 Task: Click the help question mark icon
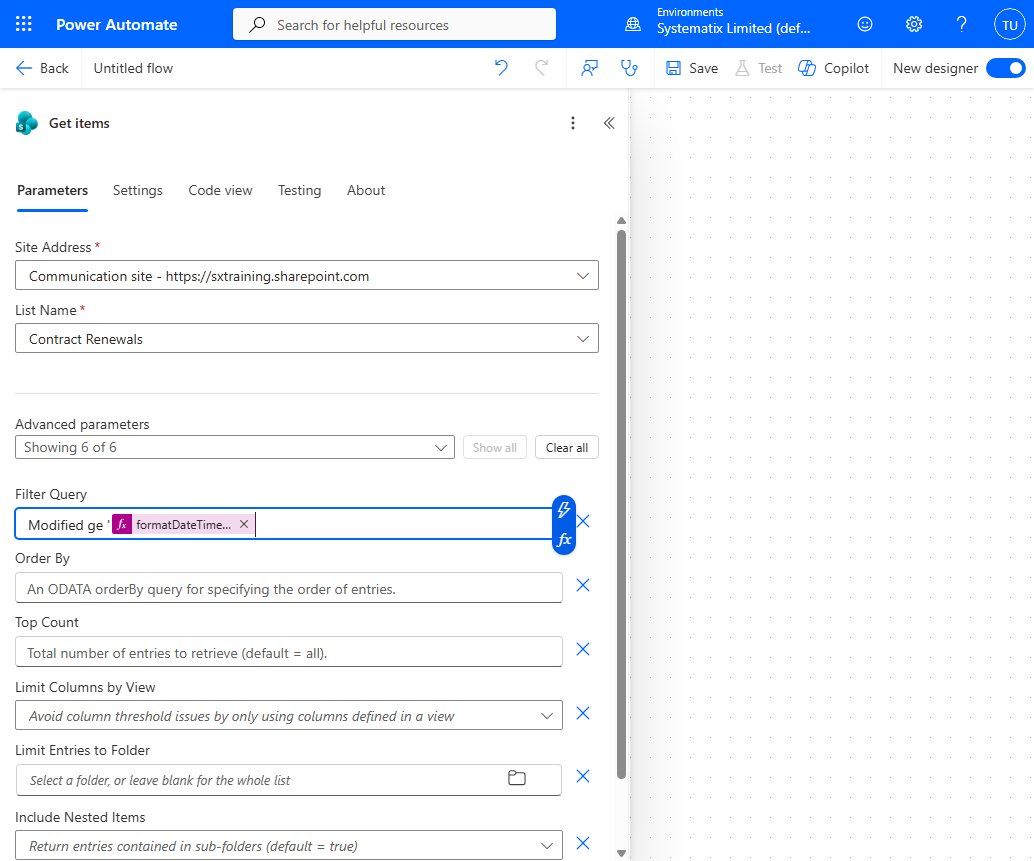point(961,24)
